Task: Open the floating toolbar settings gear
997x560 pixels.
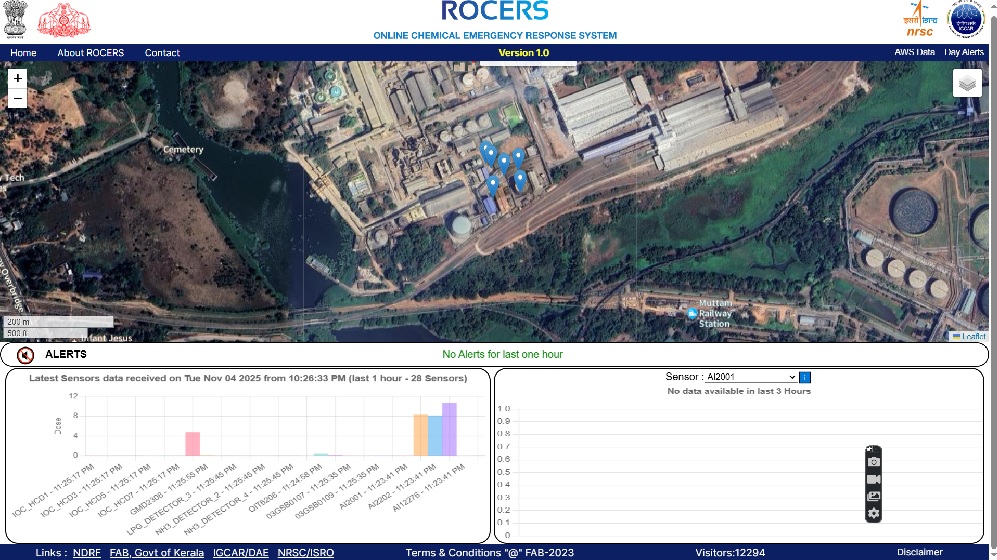Action: click(x=874, y=514)
